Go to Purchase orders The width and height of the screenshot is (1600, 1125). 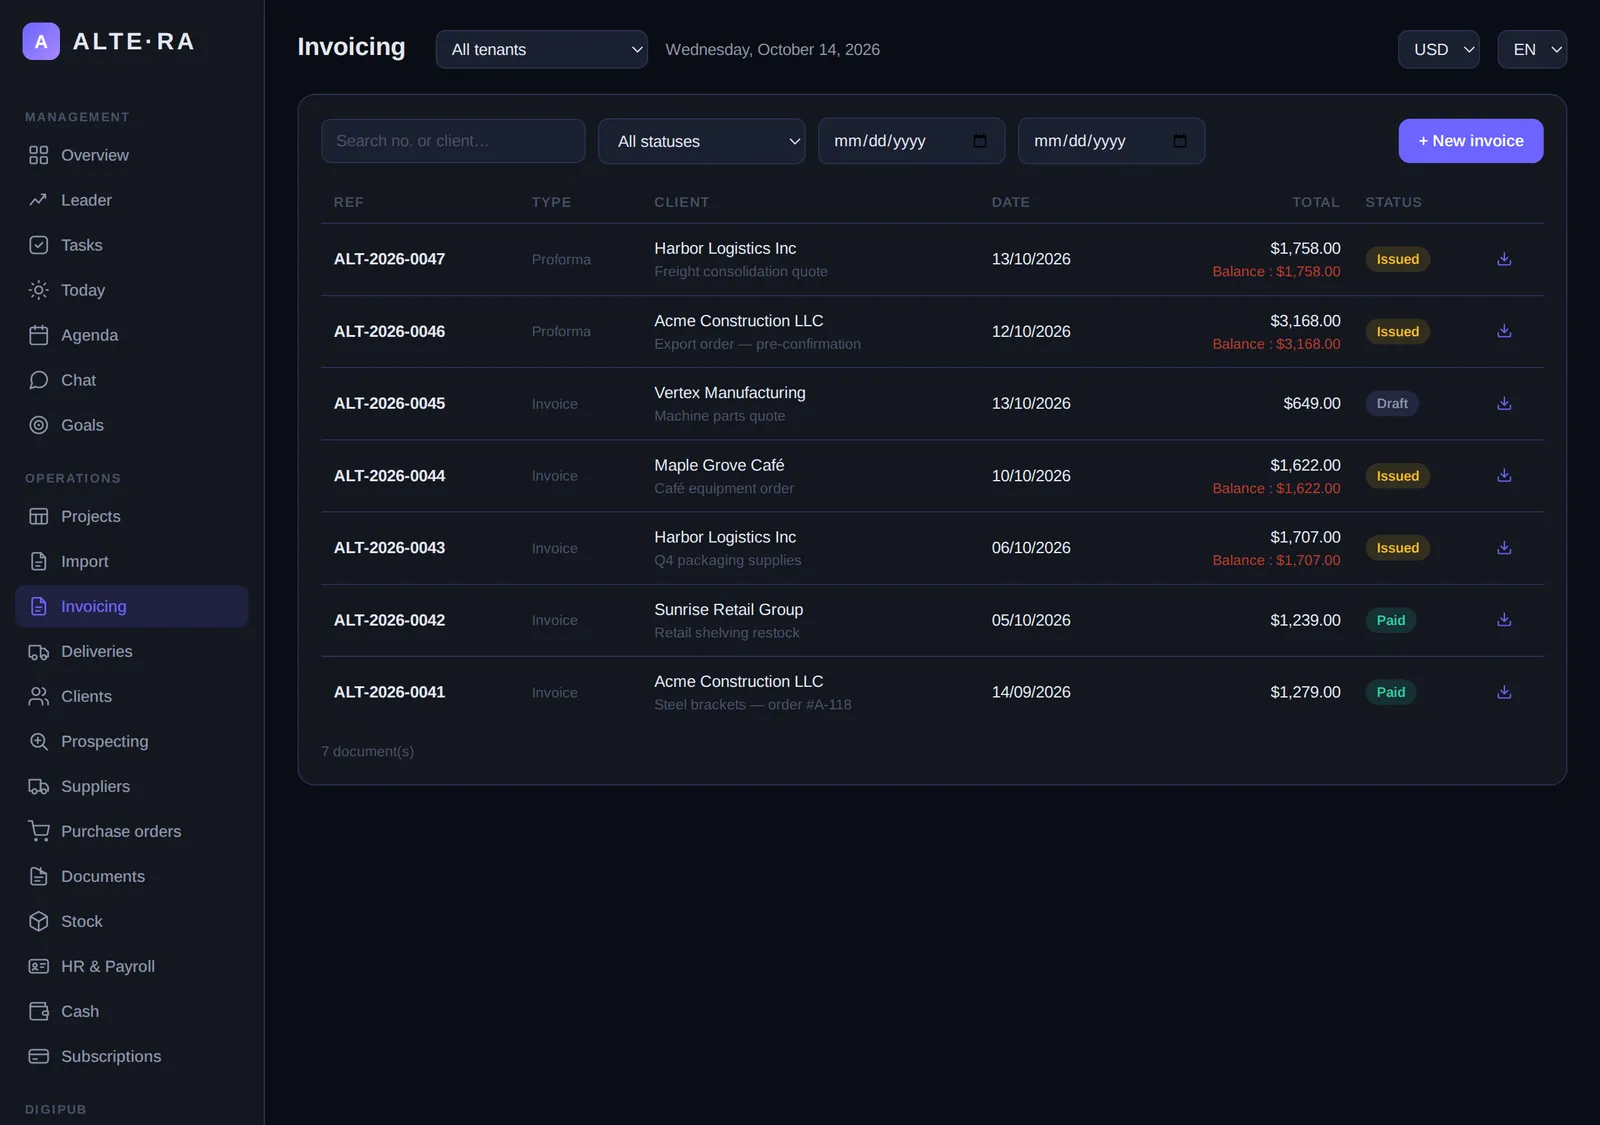(132, 831)
